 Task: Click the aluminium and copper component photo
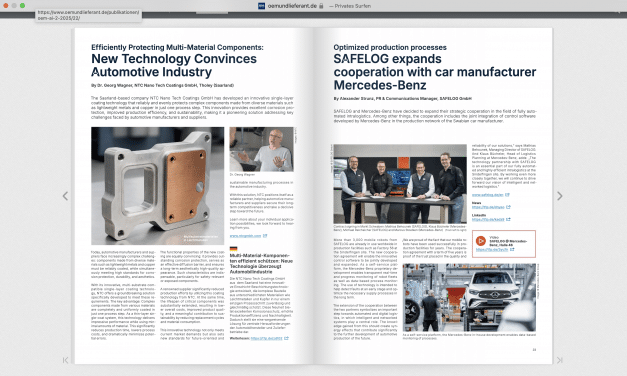coord(158,186)
